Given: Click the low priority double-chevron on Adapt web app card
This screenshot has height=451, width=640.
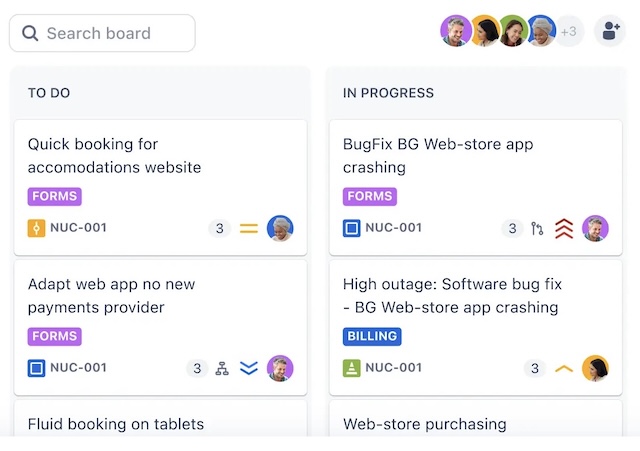Looking at the screenshot, I should coord(249,368).
